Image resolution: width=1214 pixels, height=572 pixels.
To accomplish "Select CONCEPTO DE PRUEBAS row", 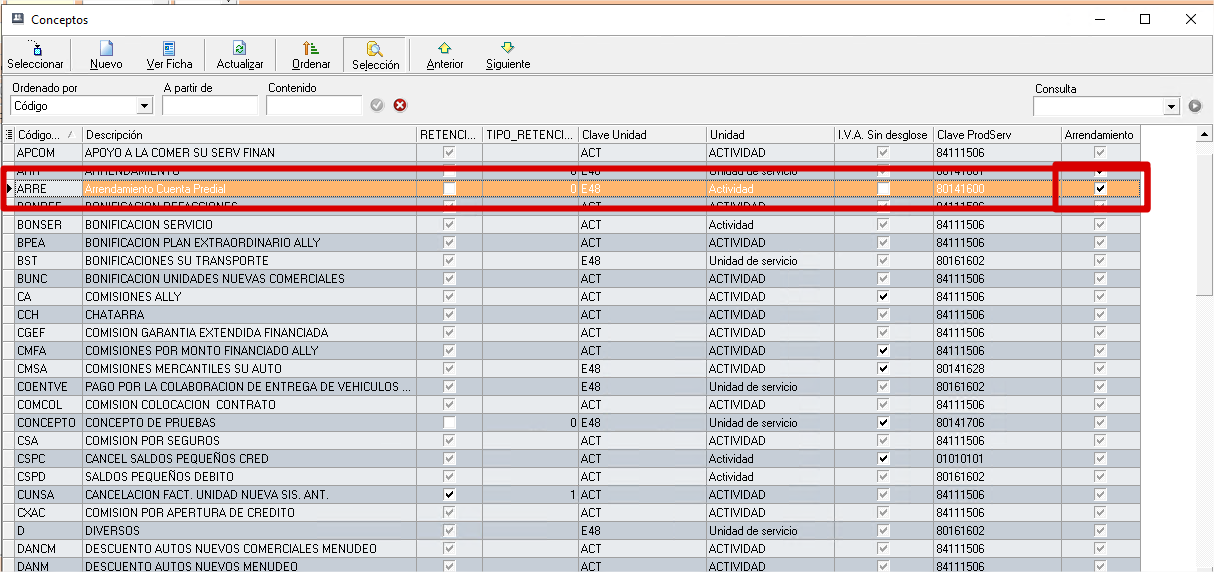I will [572, 422].
